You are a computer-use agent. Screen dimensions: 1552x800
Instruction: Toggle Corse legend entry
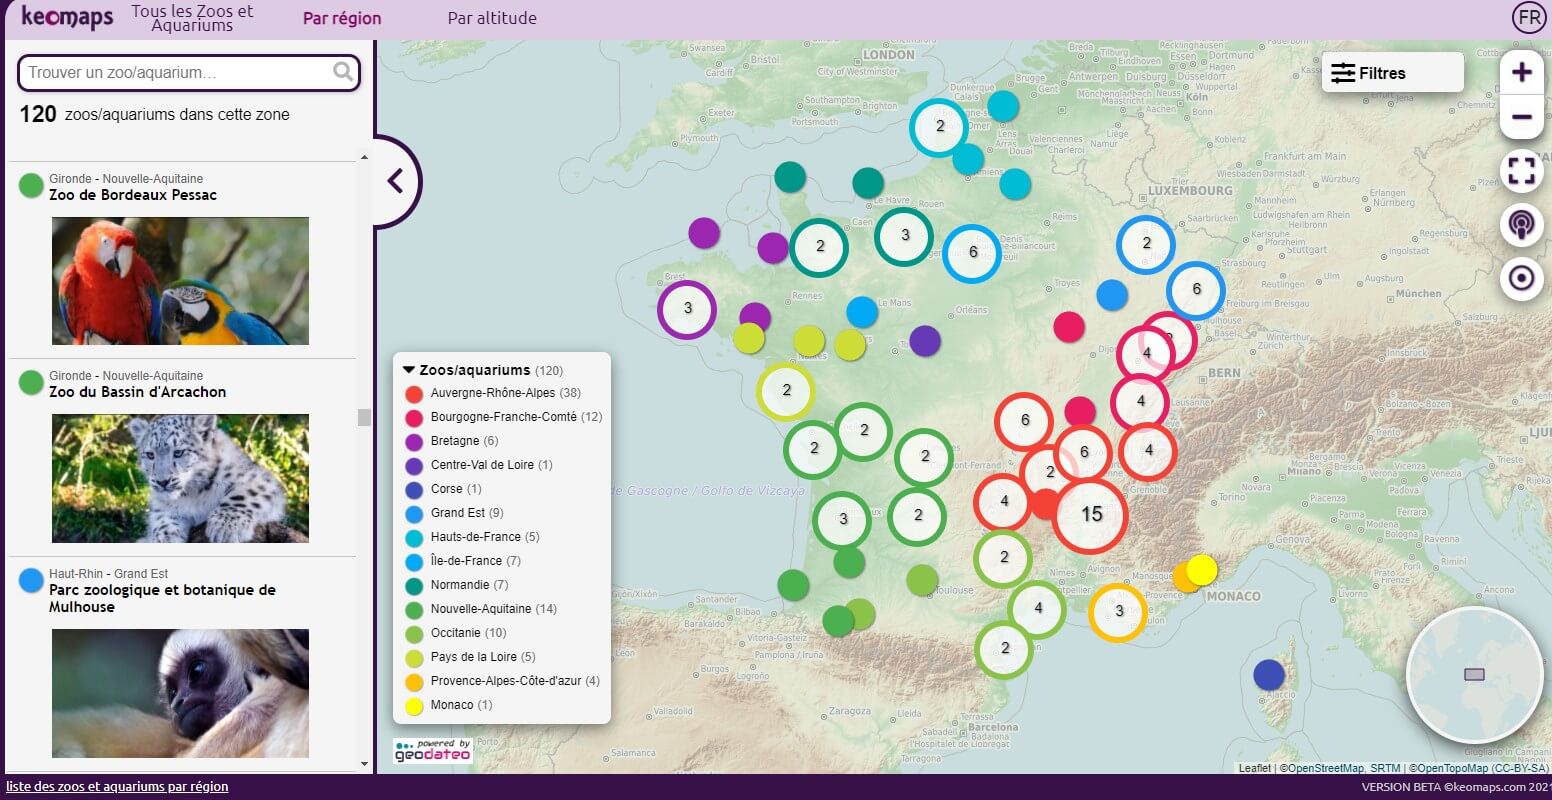pos(443,489)
